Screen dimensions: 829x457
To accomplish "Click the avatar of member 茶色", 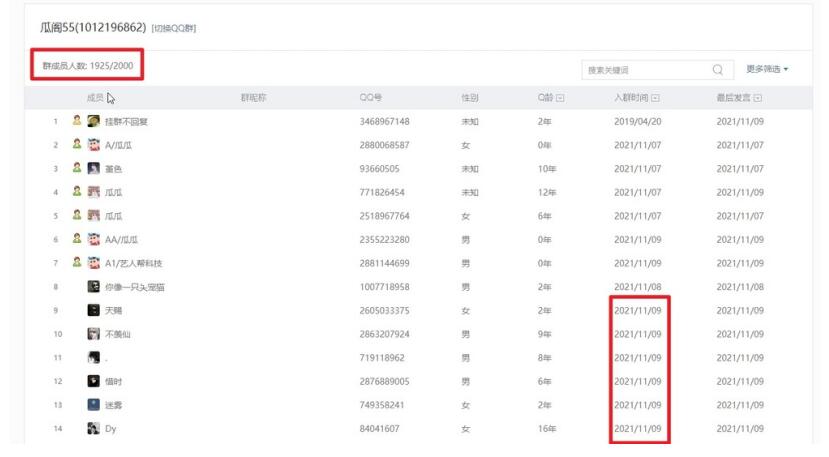I will (x=93, y=168).
